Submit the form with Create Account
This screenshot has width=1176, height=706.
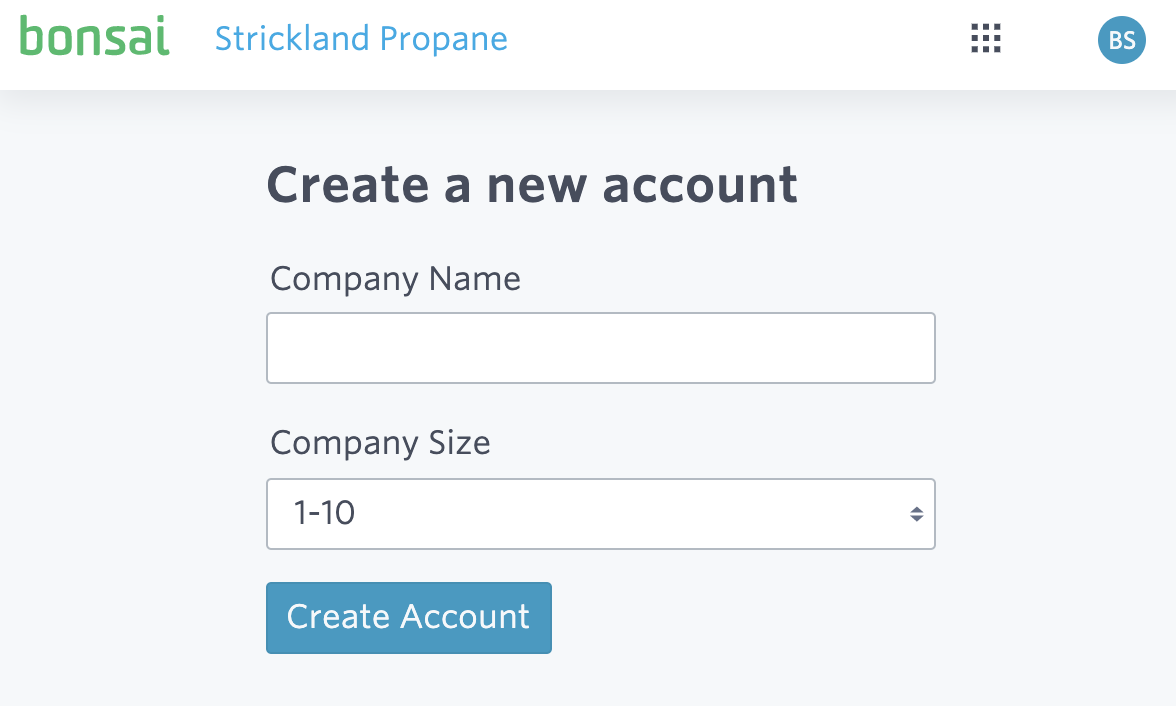(x=408, y=617)
